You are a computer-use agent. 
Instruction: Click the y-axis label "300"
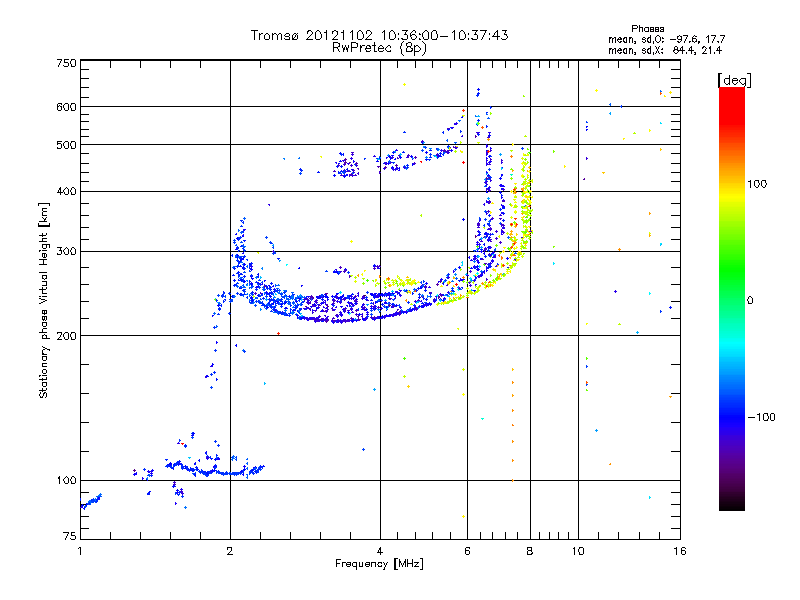pyautogui.click(x=66, y=251)
